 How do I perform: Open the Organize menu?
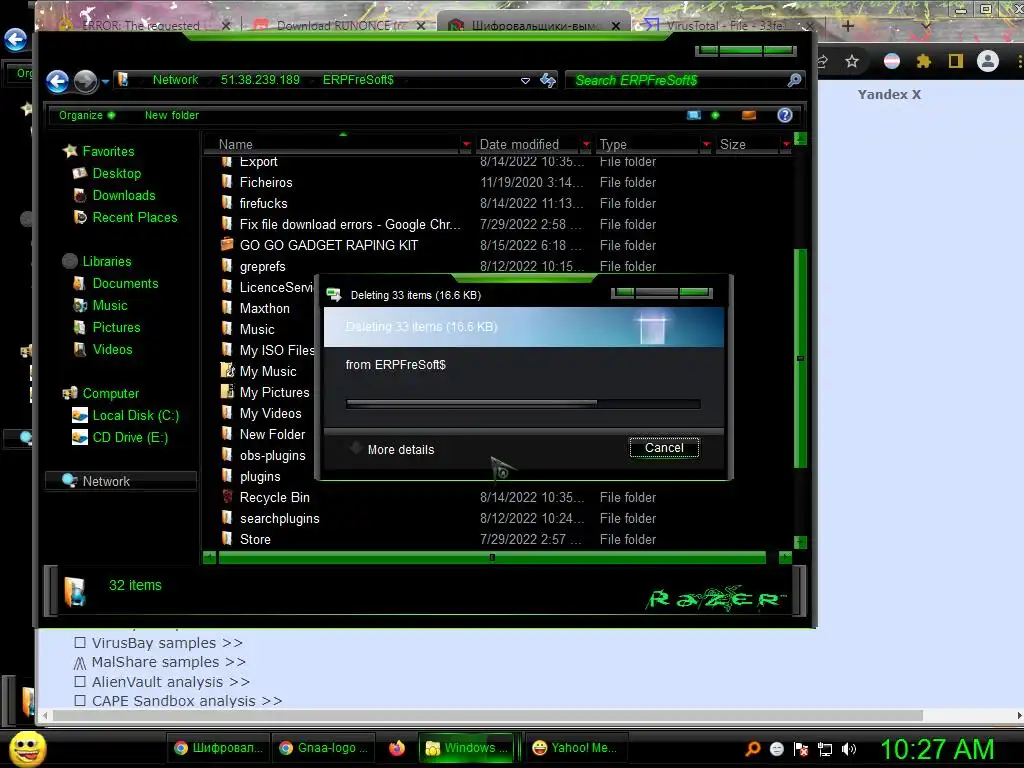point(87,116)
